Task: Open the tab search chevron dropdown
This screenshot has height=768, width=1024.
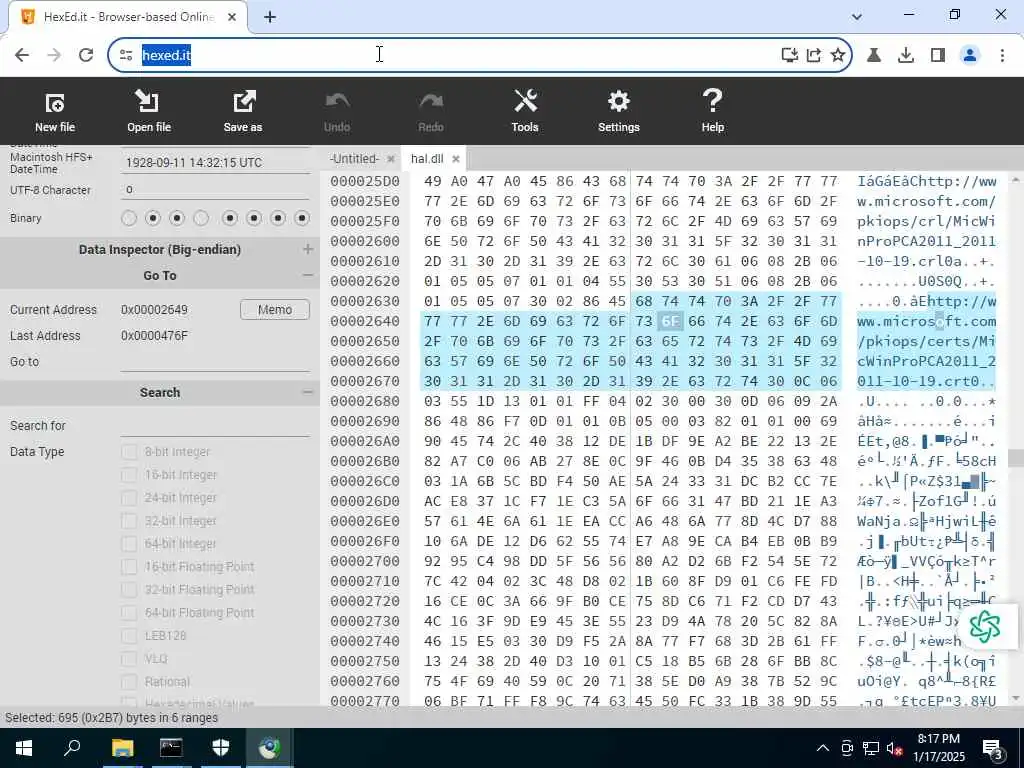Action: [x=857, y=17]
